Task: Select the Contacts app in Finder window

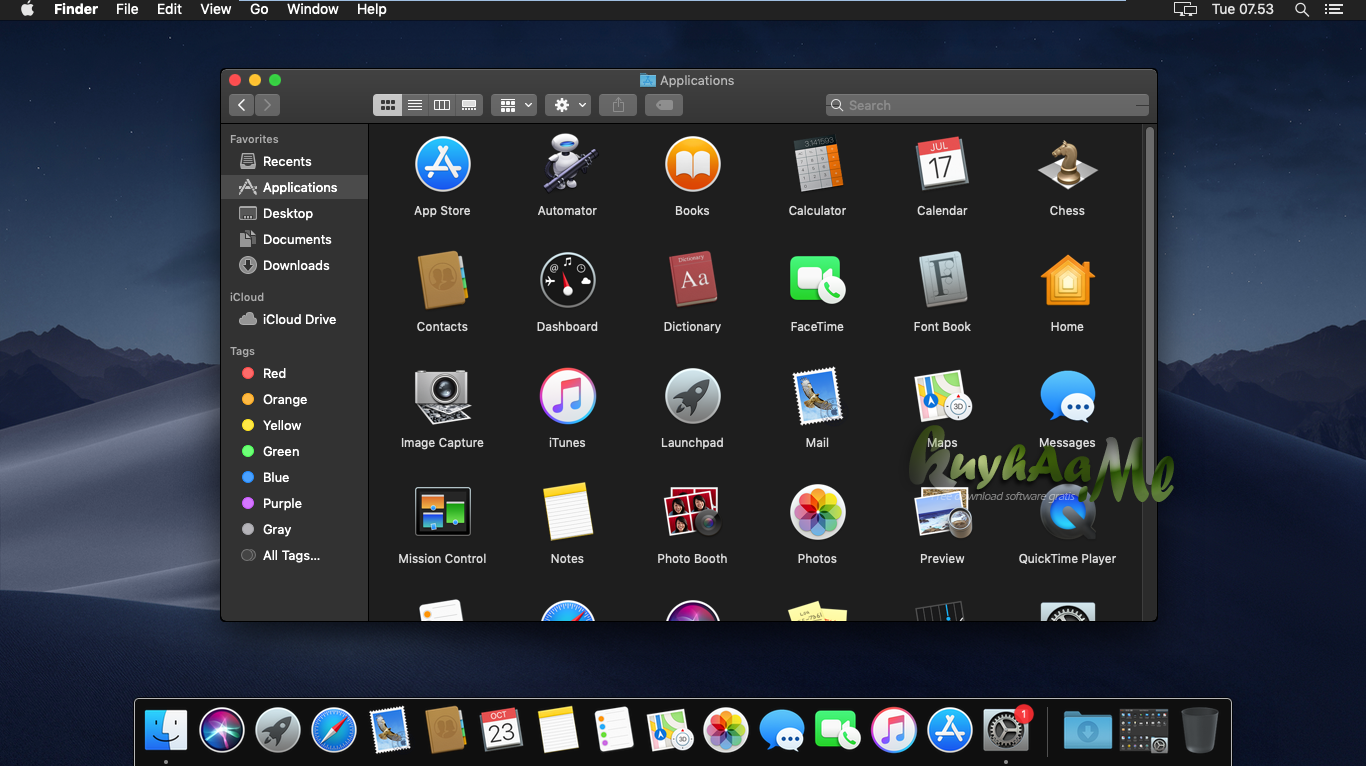Action: pyautogui.click(x=442, y=280)
